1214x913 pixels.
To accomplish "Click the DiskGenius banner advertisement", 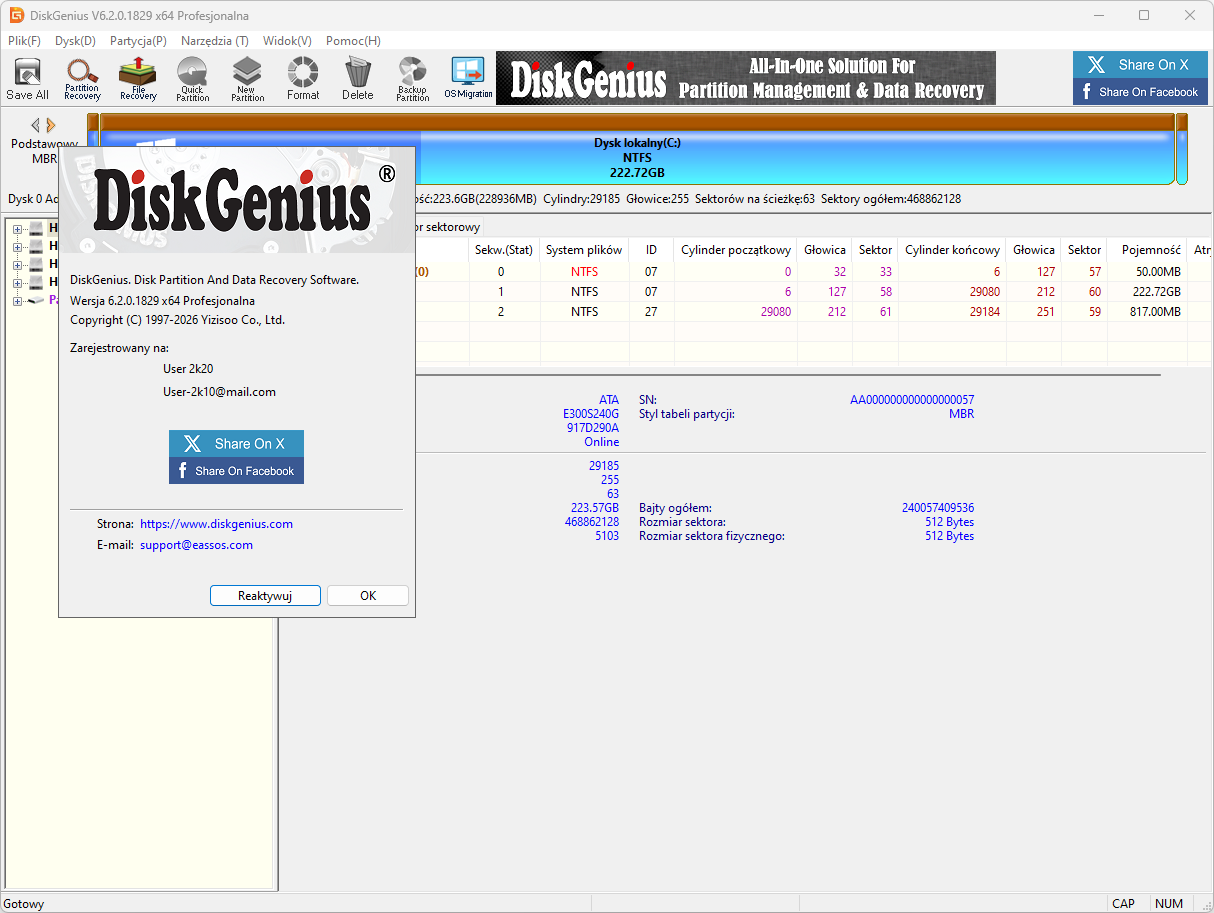I will 746,78.
